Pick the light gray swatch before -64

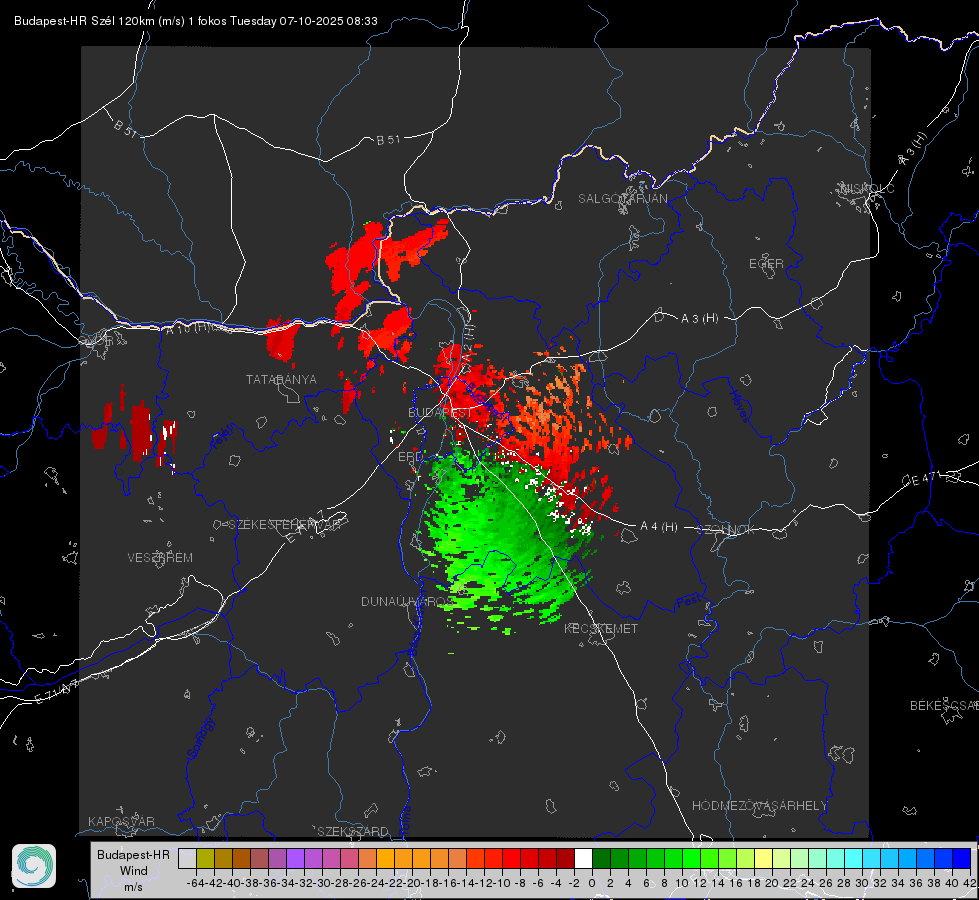point(187,858)
